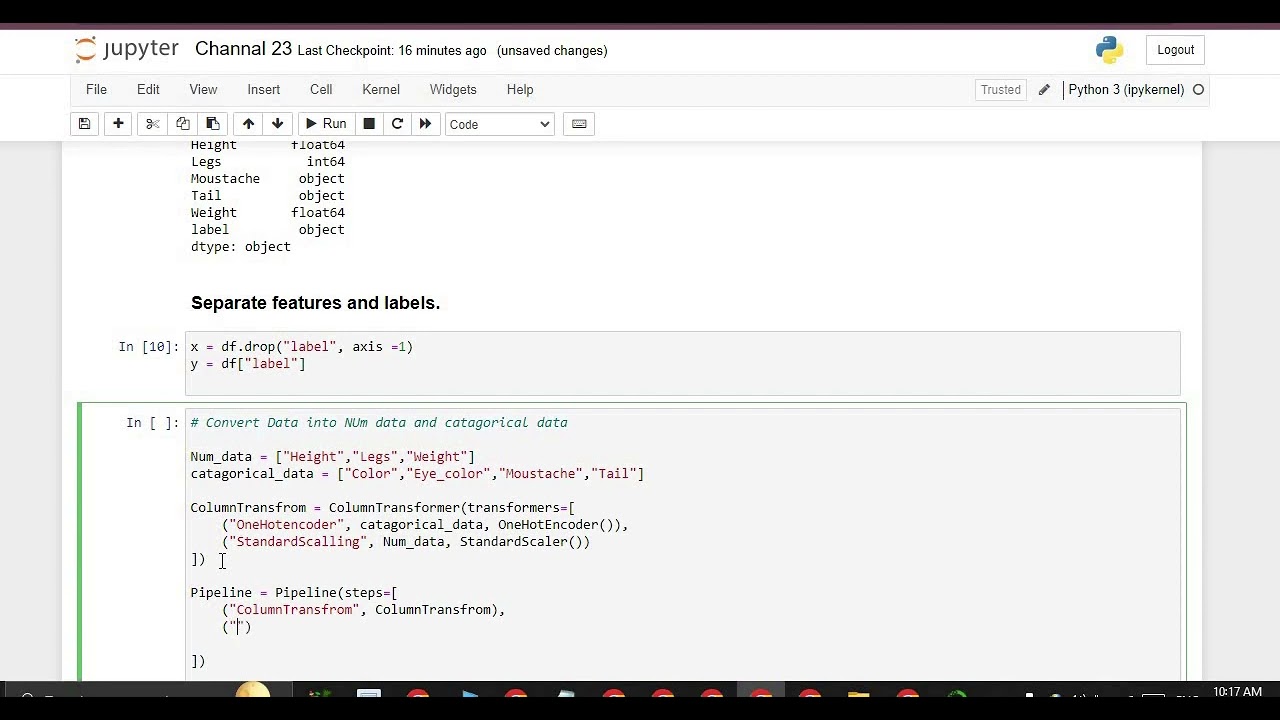Click the label object output row
This screenshot has height=720, width=1280.
pyautogui.click(x=268, y=230)
